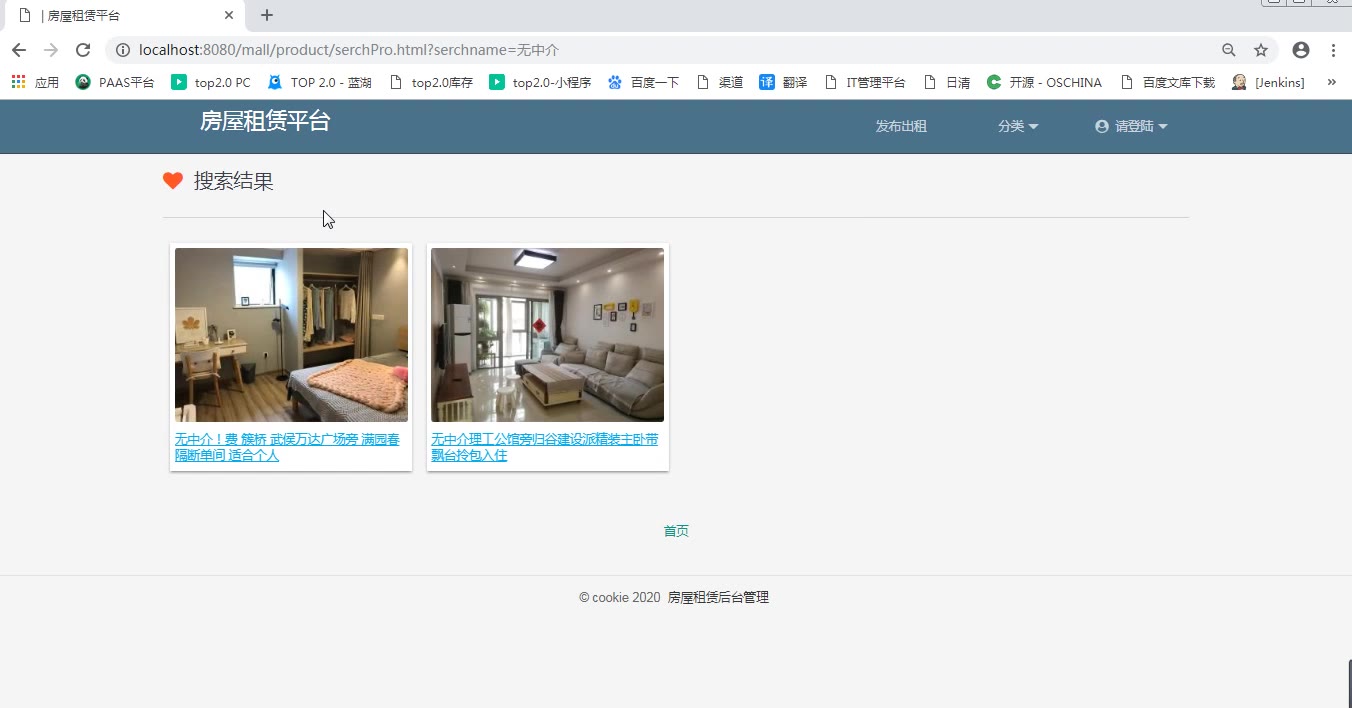
Task: Click the site info icon in address bar
Action: click(x=122, y=50)
